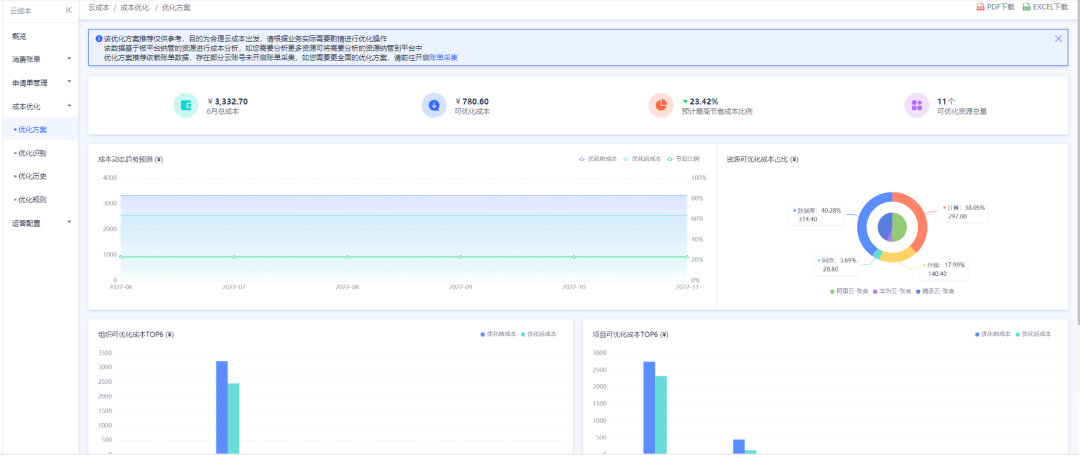Click the info icon in the notice banner
This screenshot has height=456, width=1080.
click(99, 39)
